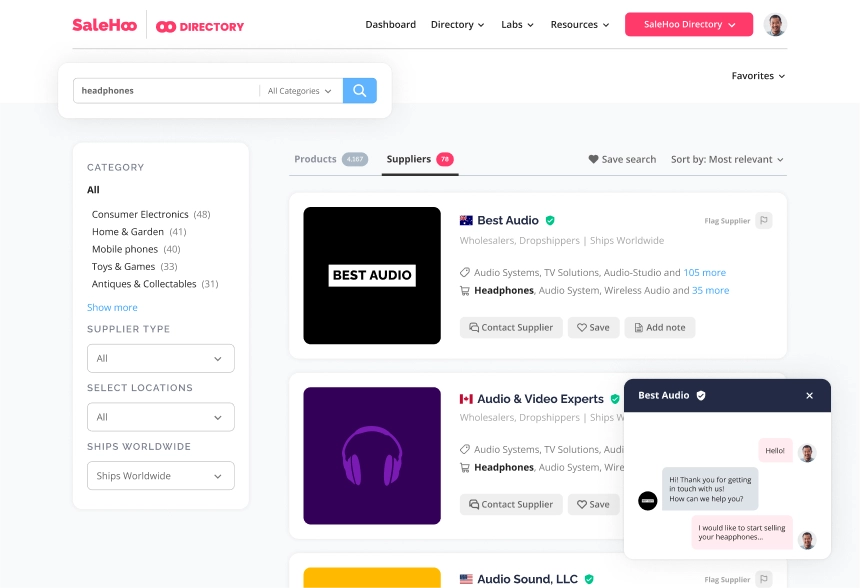
Task: Open the Audio & Video Experts supplier name
Action: (540, 399)
